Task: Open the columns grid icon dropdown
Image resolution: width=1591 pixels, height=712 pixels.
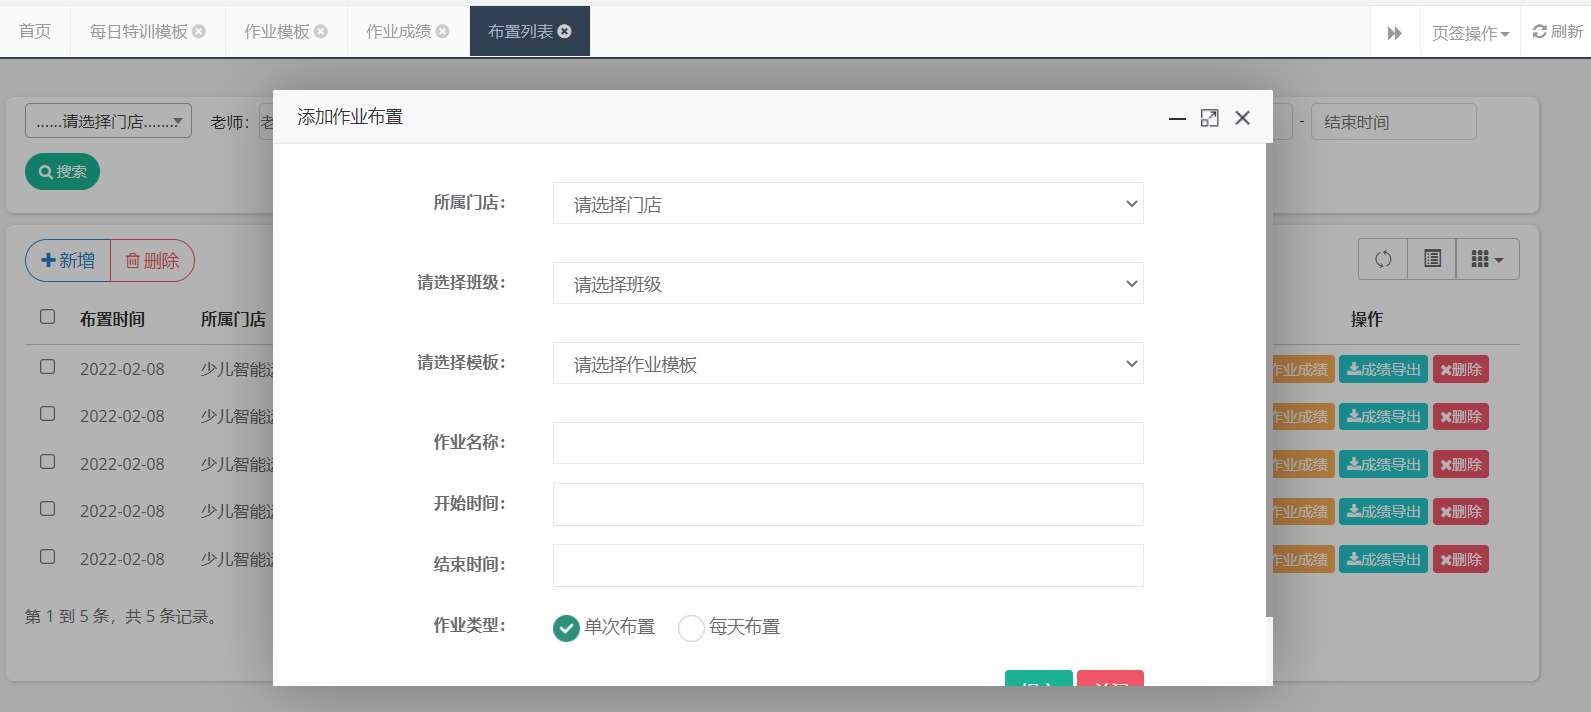Action: click(x=1487, y=259)
